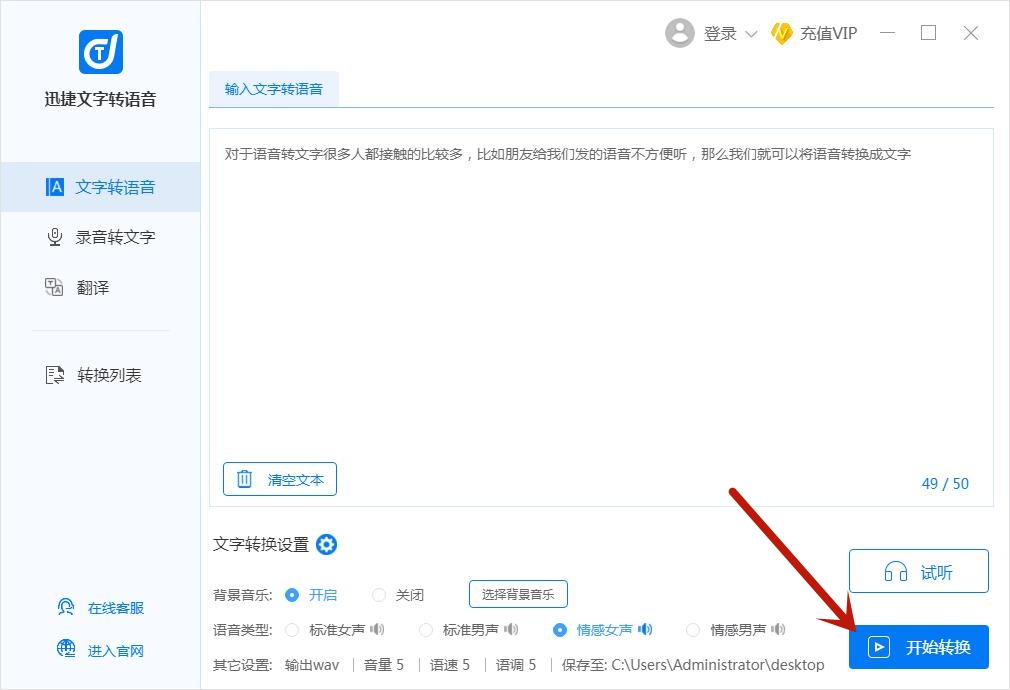Click the 开始转换 start conversion button
Viewport: 1010px width, 690px height.
919,647
